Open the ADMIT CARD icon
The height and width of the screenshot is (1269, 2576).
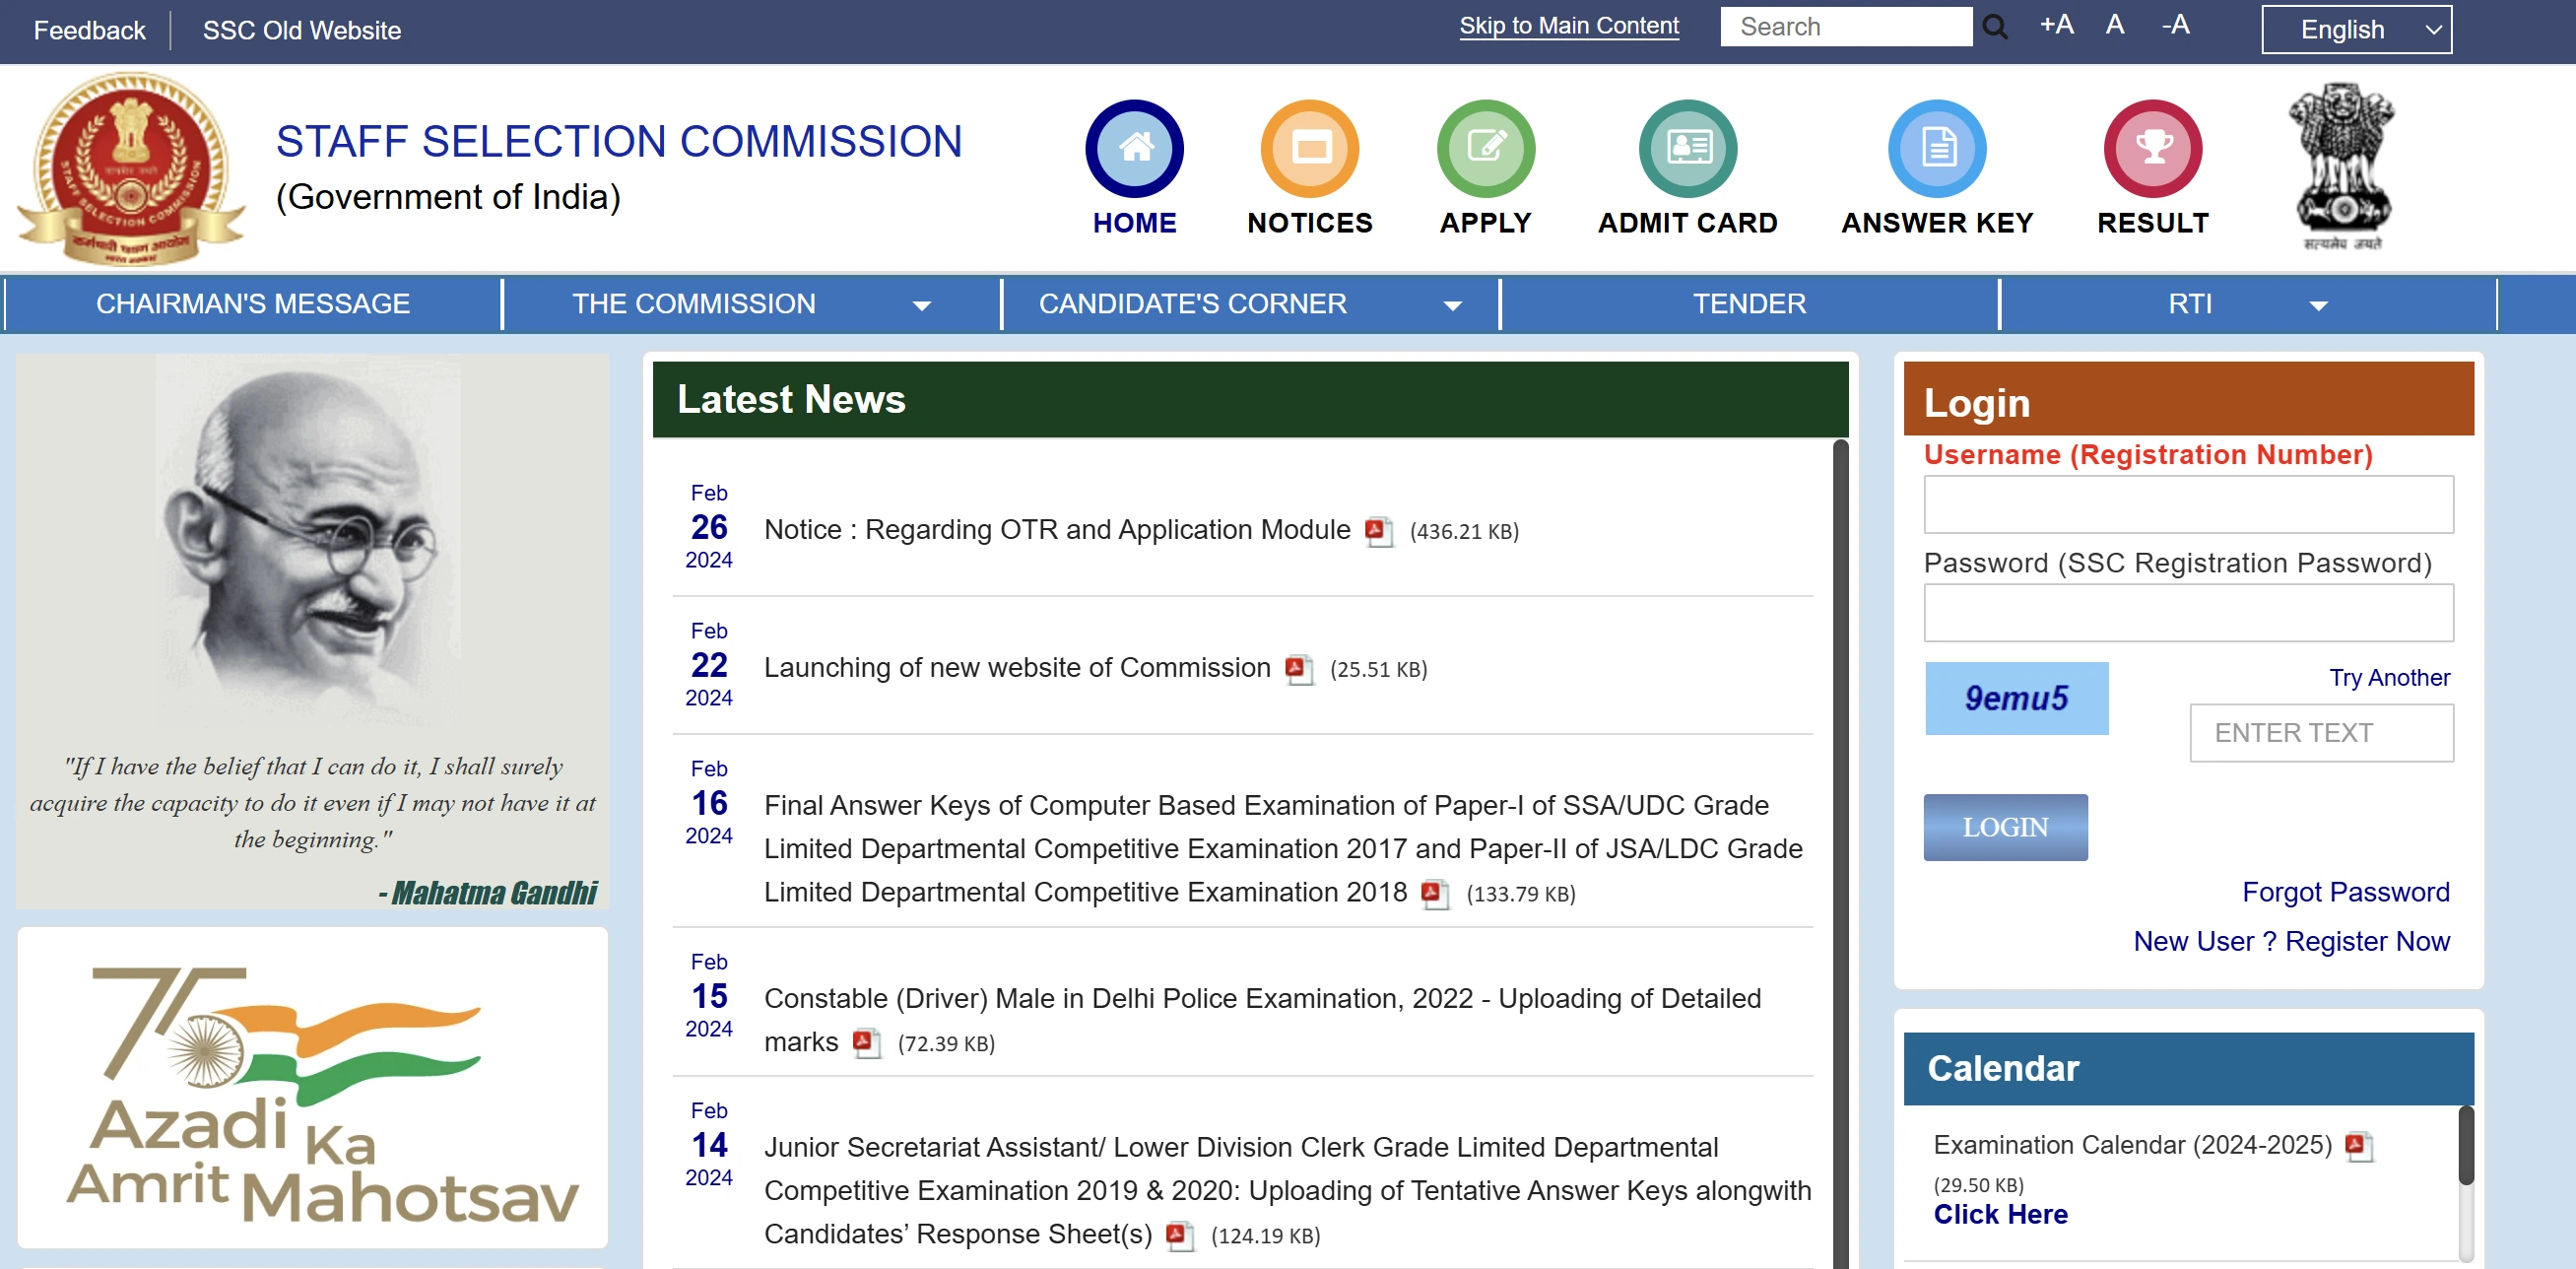(x=1687, y=149)
